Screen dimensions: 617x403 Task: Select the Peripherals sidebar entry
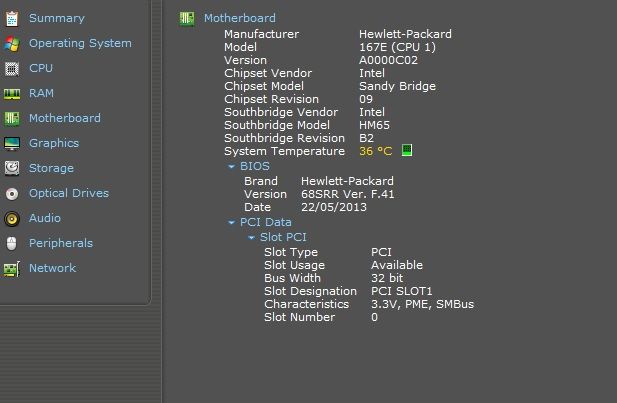coord(60,243)
